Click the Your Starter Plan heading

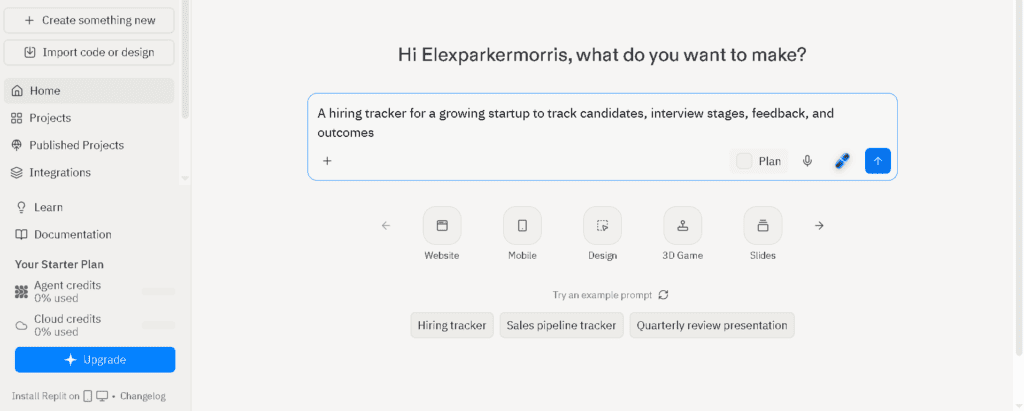pyautogui.click(x=59, y=265)
